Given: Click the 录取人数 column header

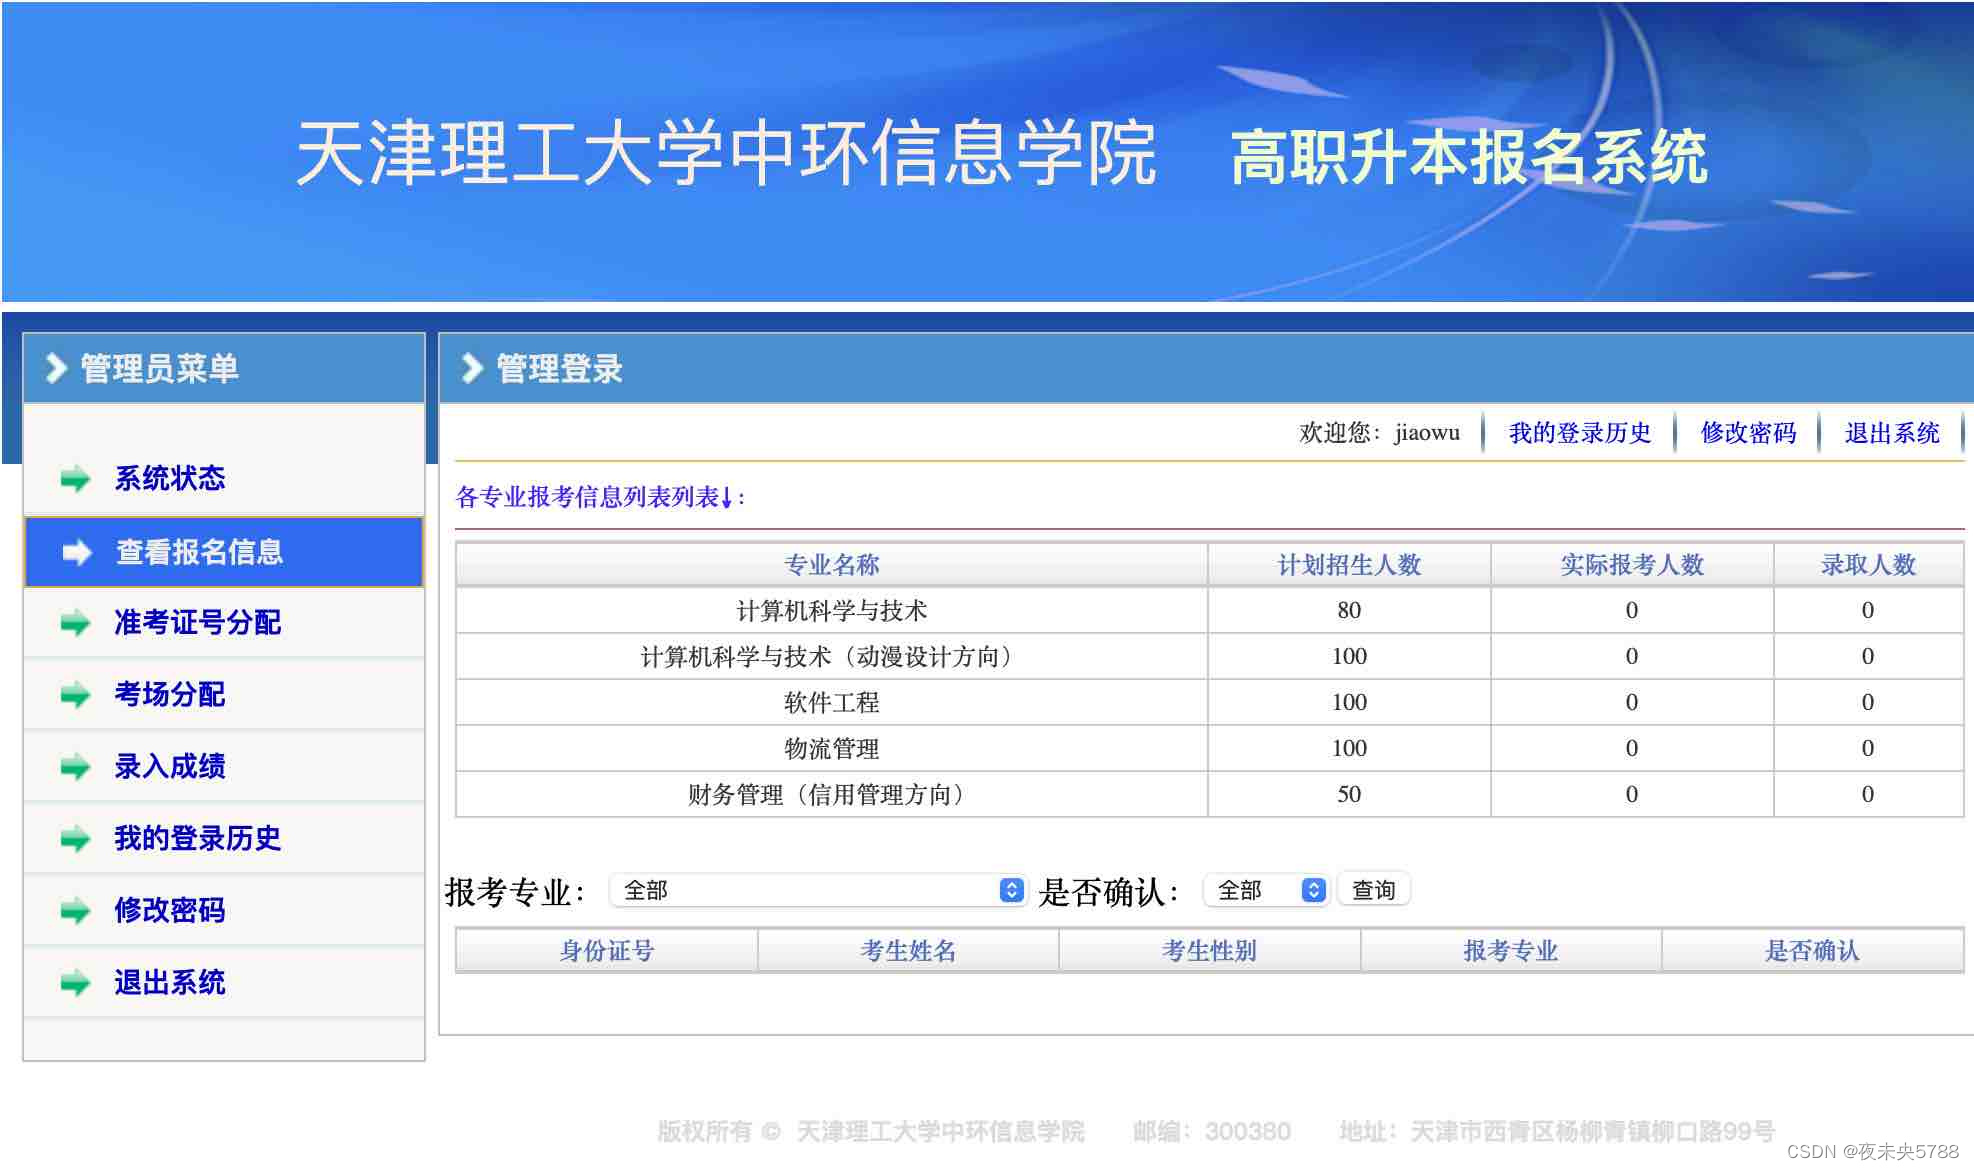Looking at the screenshot, I should coord(1868,565).
